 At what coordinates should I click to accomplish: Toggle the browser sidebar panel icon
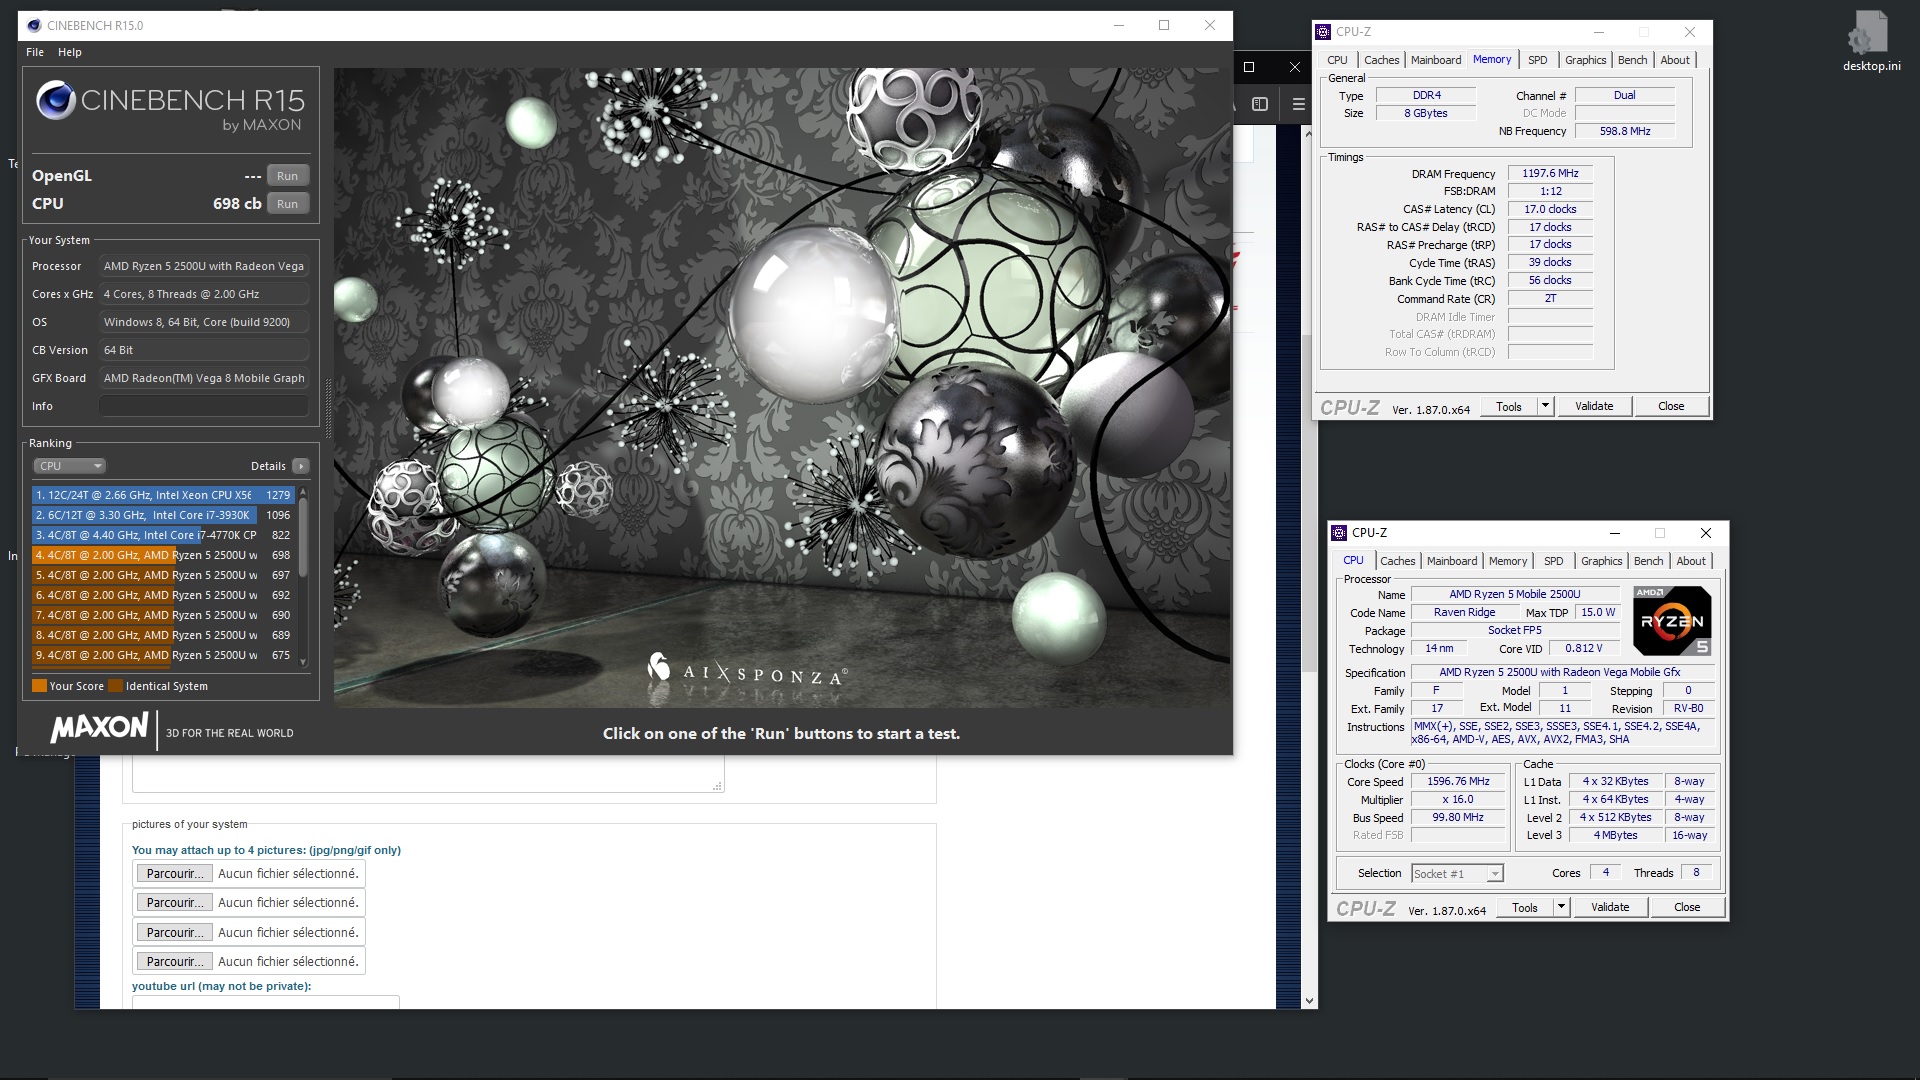click(x=1260, y=104)
